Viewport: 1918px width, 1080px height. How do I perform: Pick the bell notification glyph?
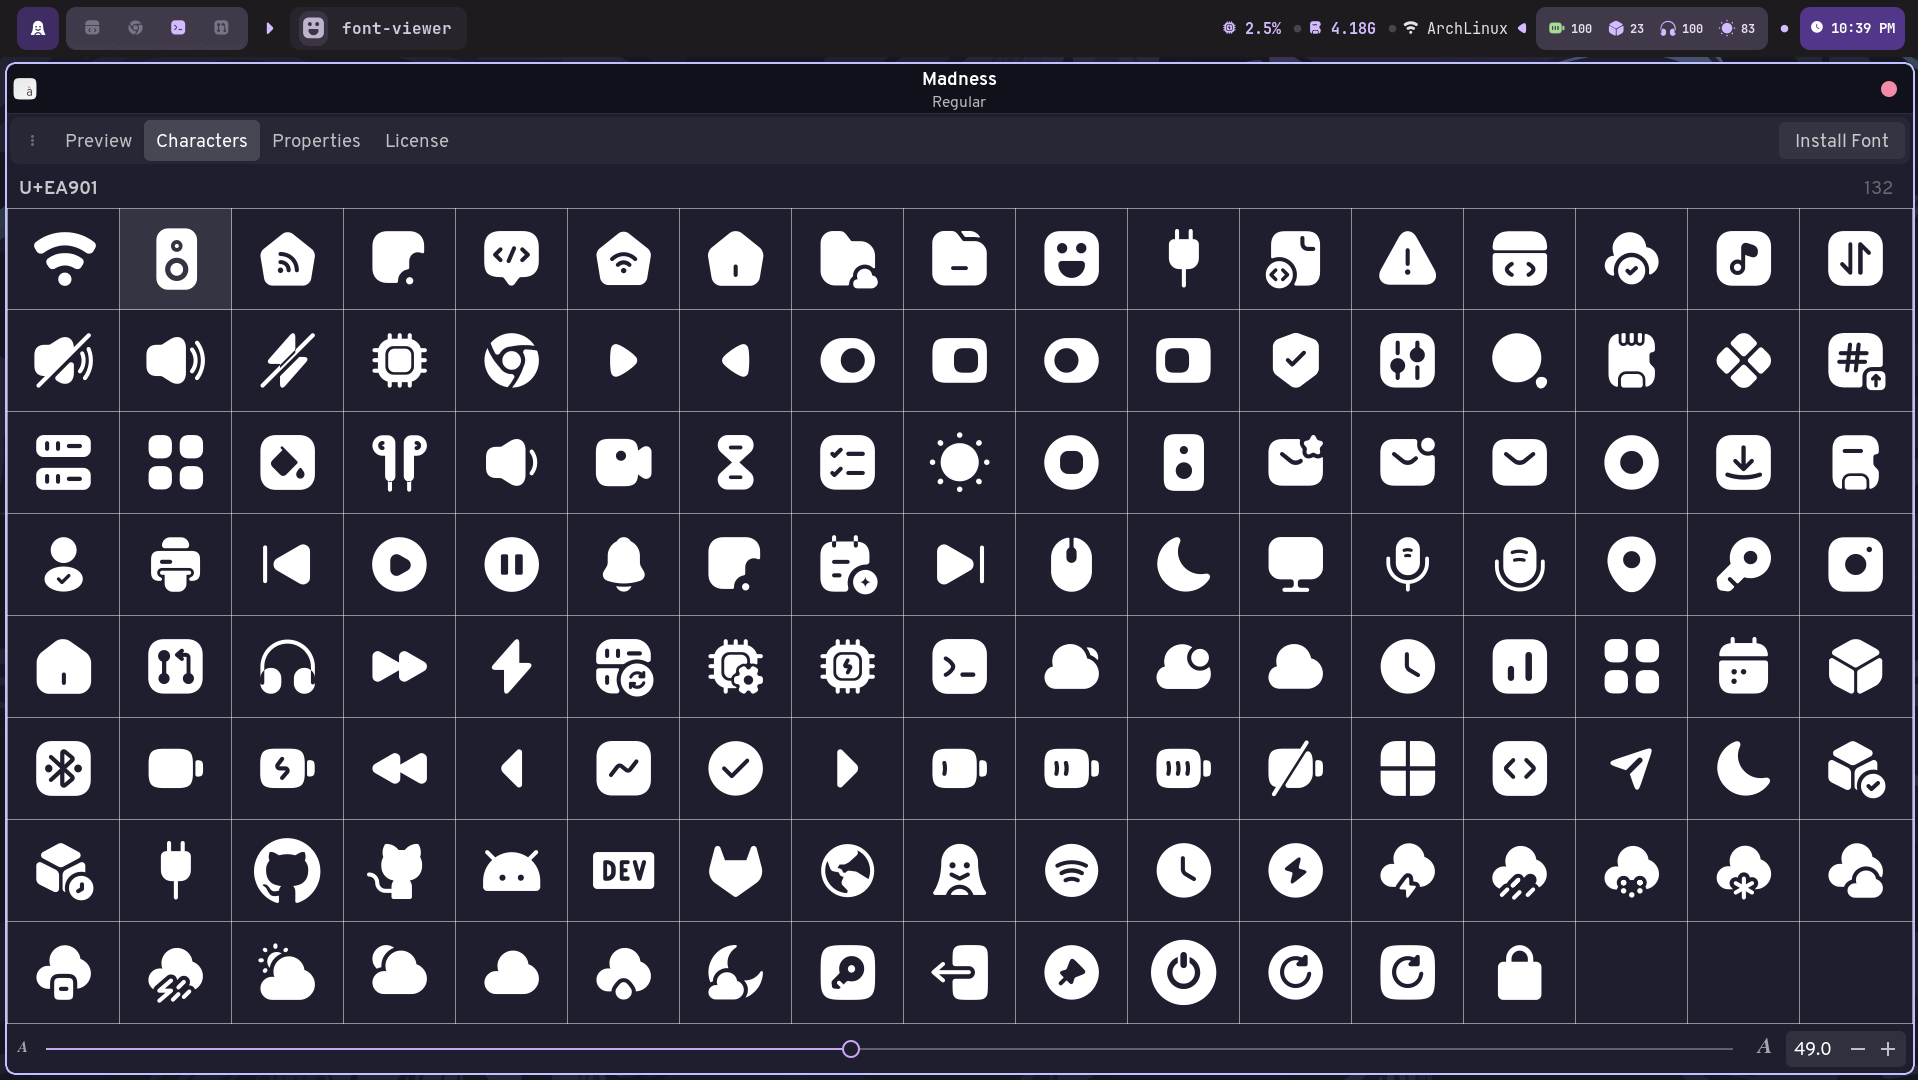point(624,565)
